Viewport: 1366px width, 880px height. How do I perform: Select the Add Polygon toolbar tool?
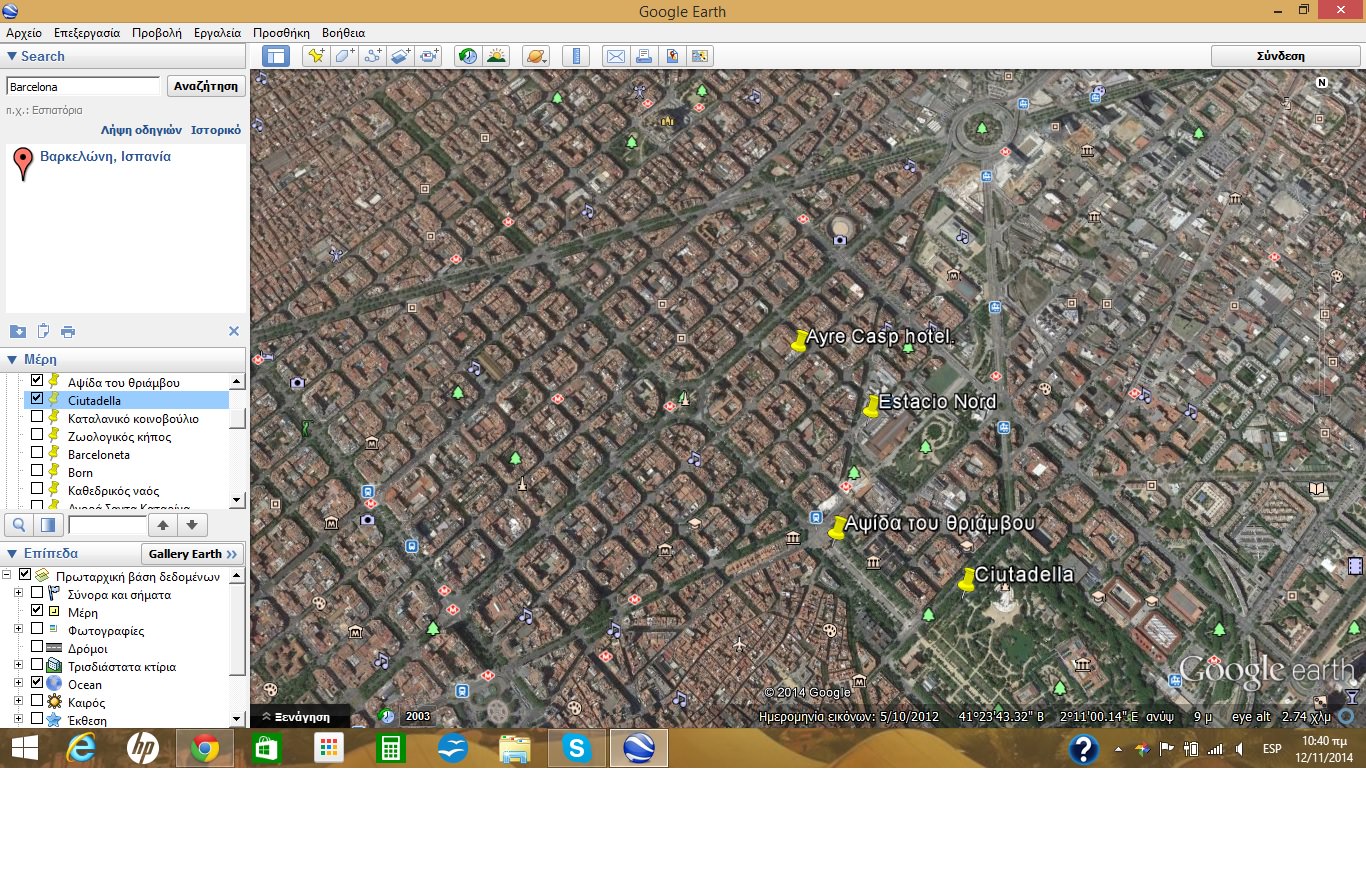pos(344,56)
